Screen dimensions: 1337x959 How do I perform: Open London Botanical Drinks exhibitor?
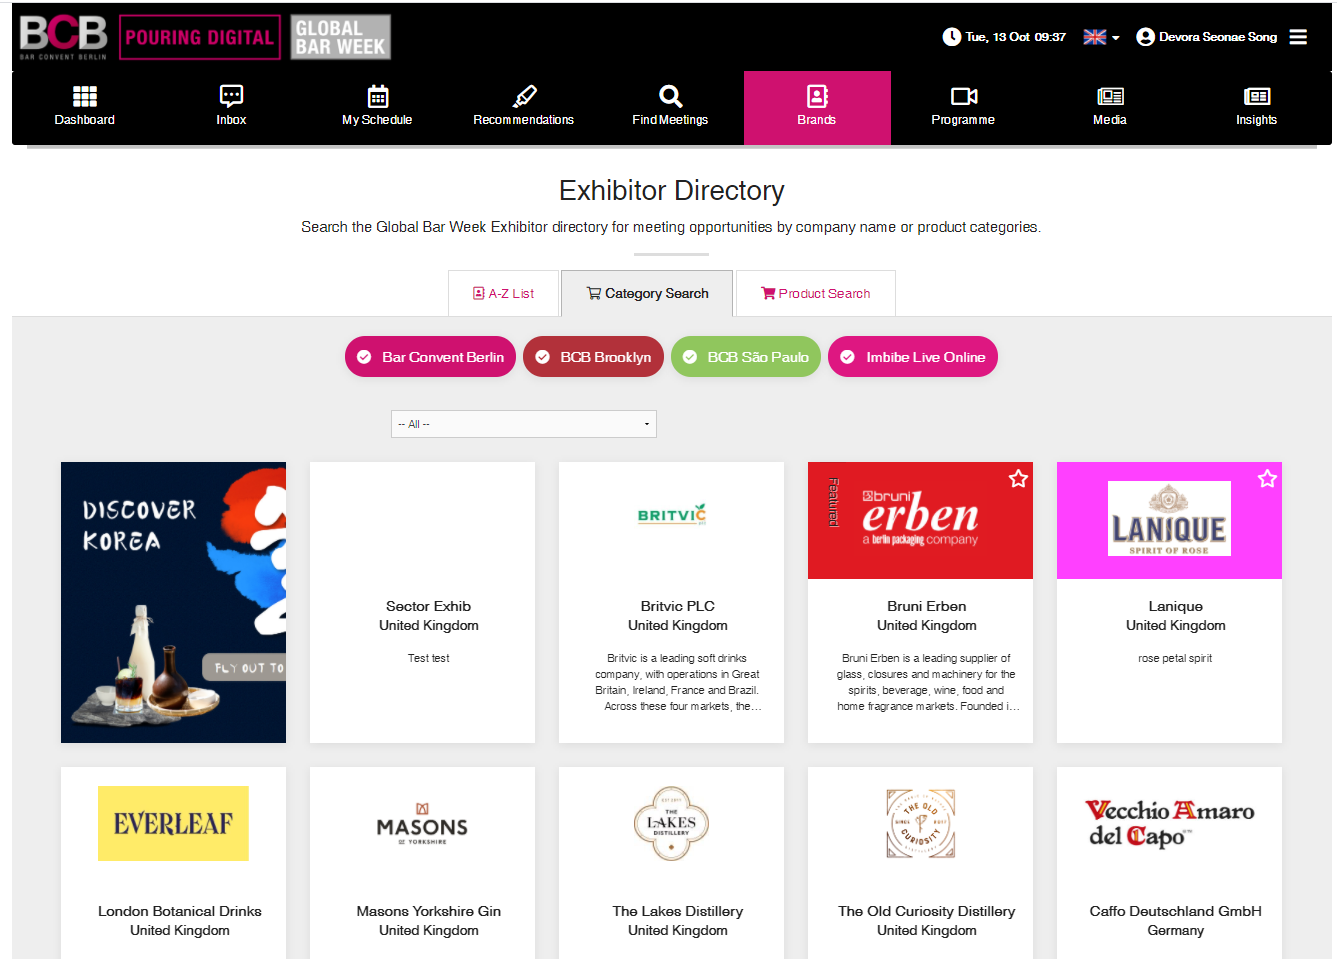point(180,911)
